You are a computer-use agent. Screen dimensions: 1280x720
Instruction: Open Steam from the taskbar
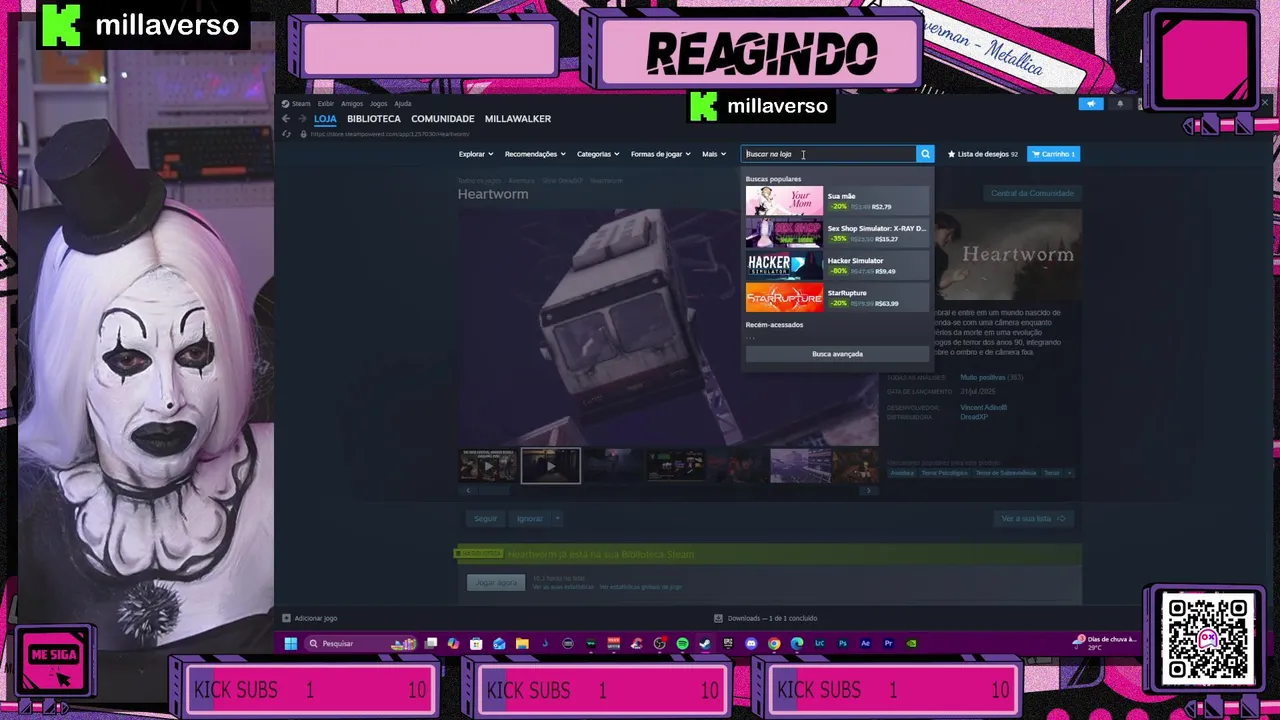pos(705,643)
